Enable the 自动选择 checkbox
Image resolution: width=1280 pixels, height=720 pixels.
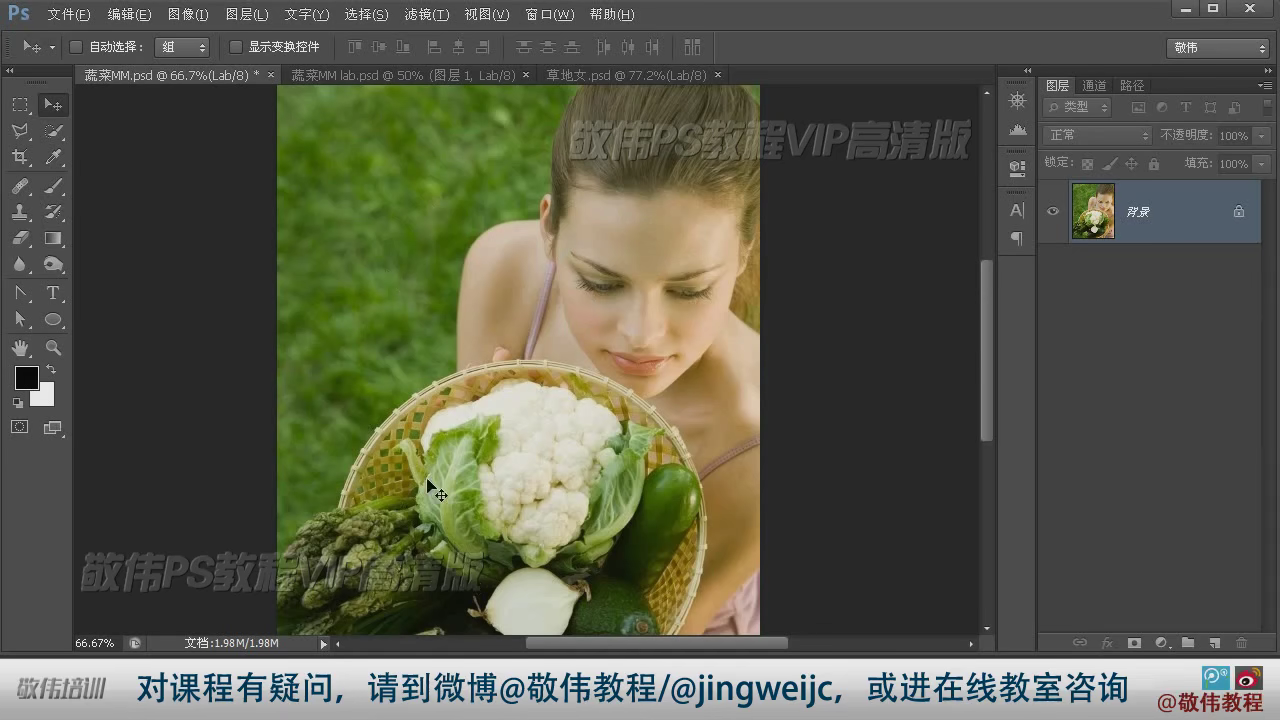[76, 47]
